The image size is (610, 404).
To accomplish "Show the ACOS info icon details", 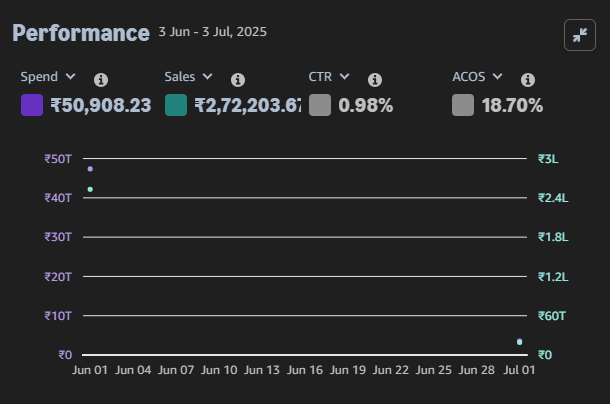I will (x=528, y=80).
